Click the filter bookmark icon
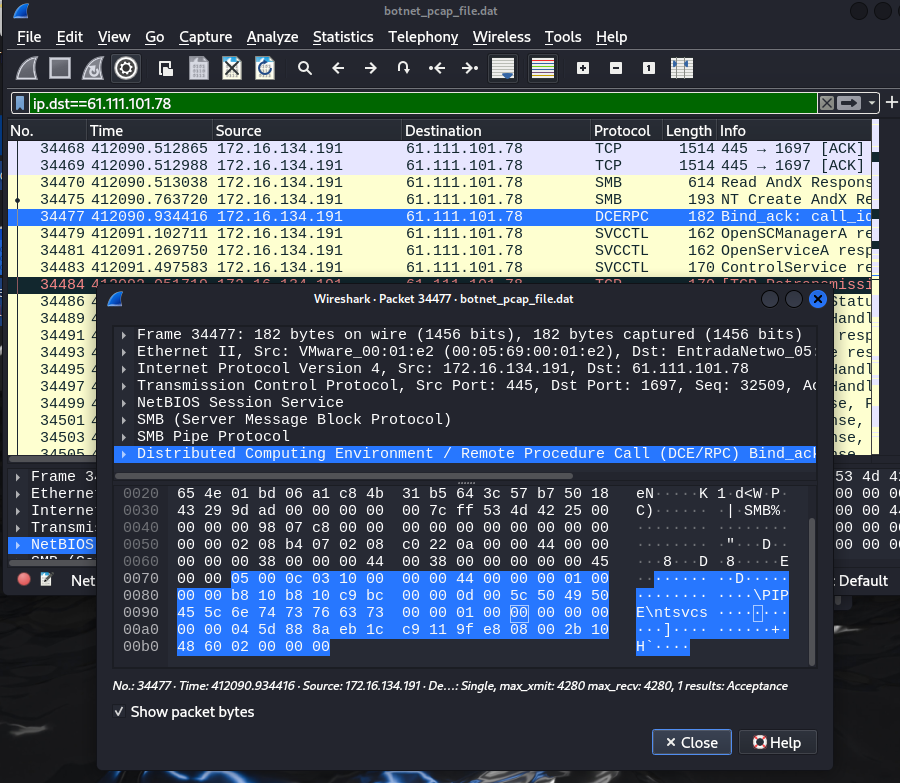The image size is (900, 783). [x=20, y=103]
